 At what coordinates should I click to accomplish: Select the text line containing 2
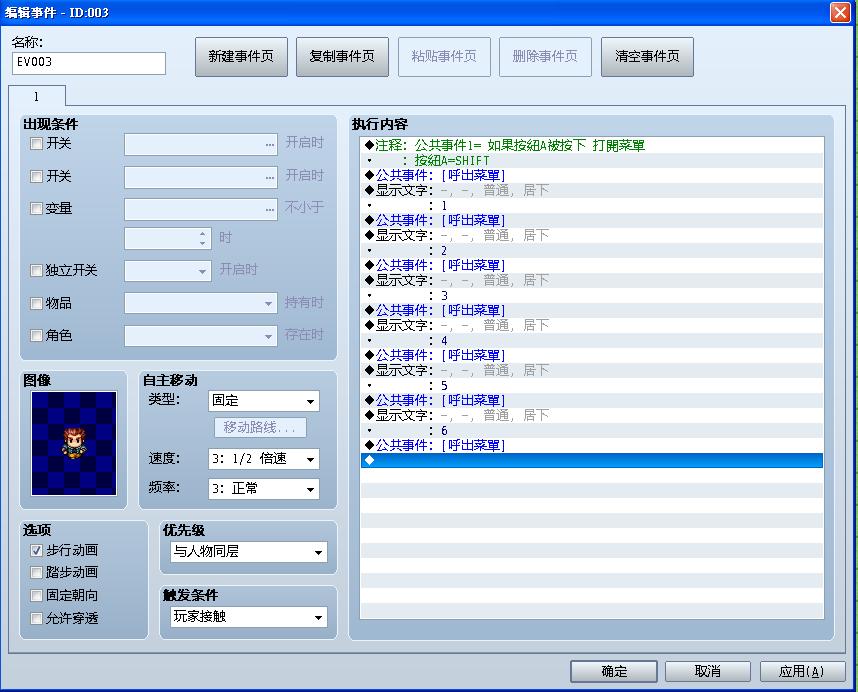tap(592, 251)
